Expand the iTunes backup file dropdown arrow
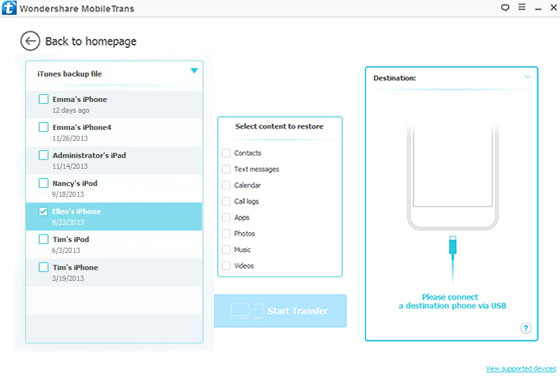This screenshot has height=376, width=560. [x=194, y=70]
